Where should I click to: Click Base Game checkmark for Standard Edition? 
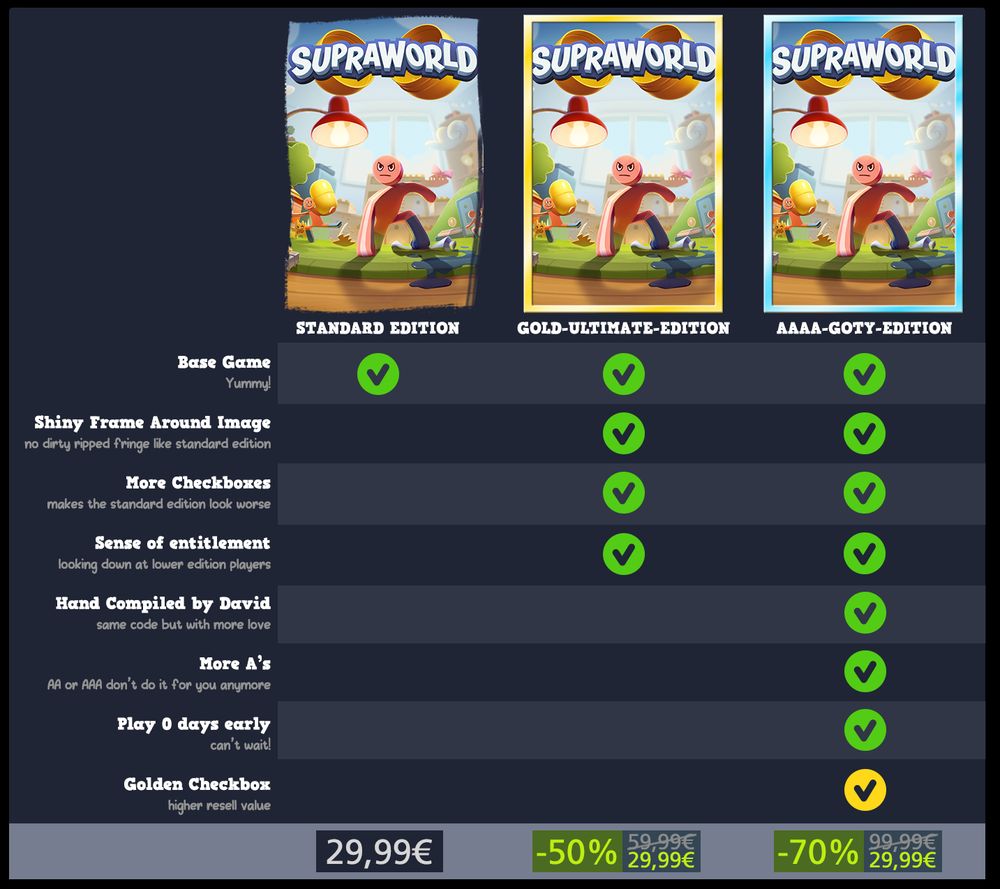(378, 374)
